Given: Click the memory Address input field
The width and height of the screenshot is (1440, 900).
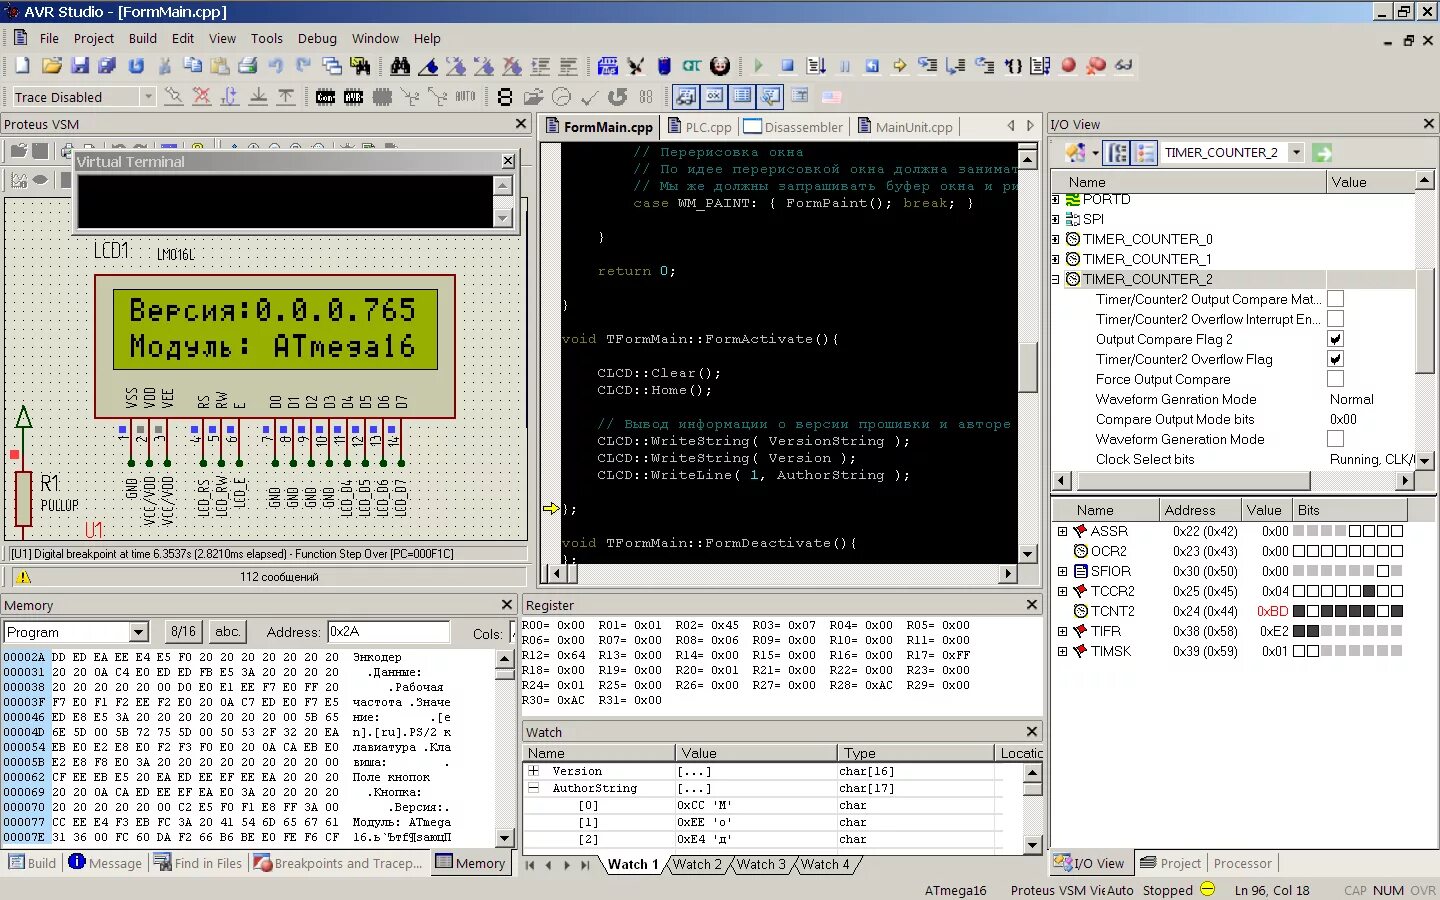Looking at the screenshot, I should tap(388, 632).
